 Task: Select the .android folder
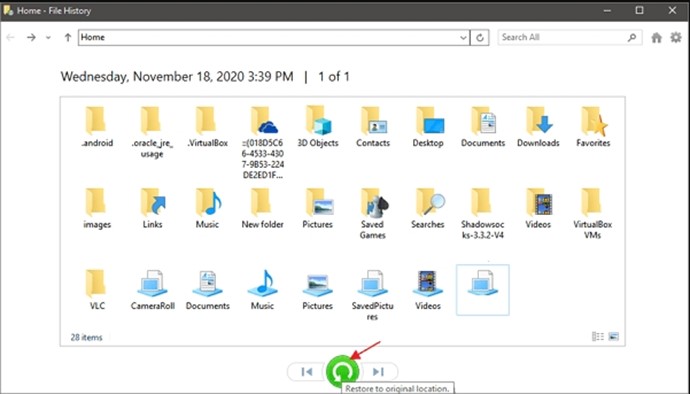(97, 126)
